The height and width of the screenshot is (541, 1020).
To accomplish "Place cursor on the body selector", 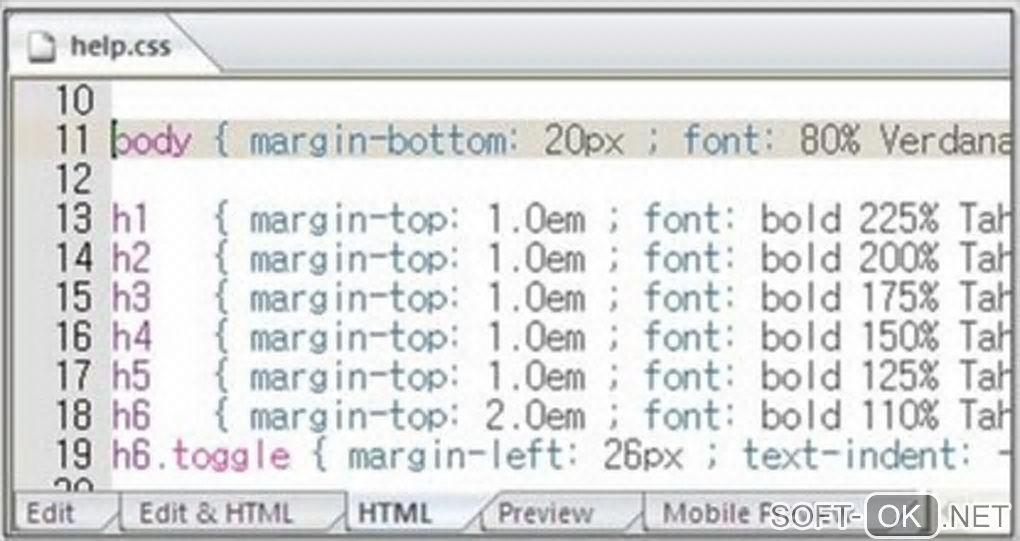I will [151, 140].
